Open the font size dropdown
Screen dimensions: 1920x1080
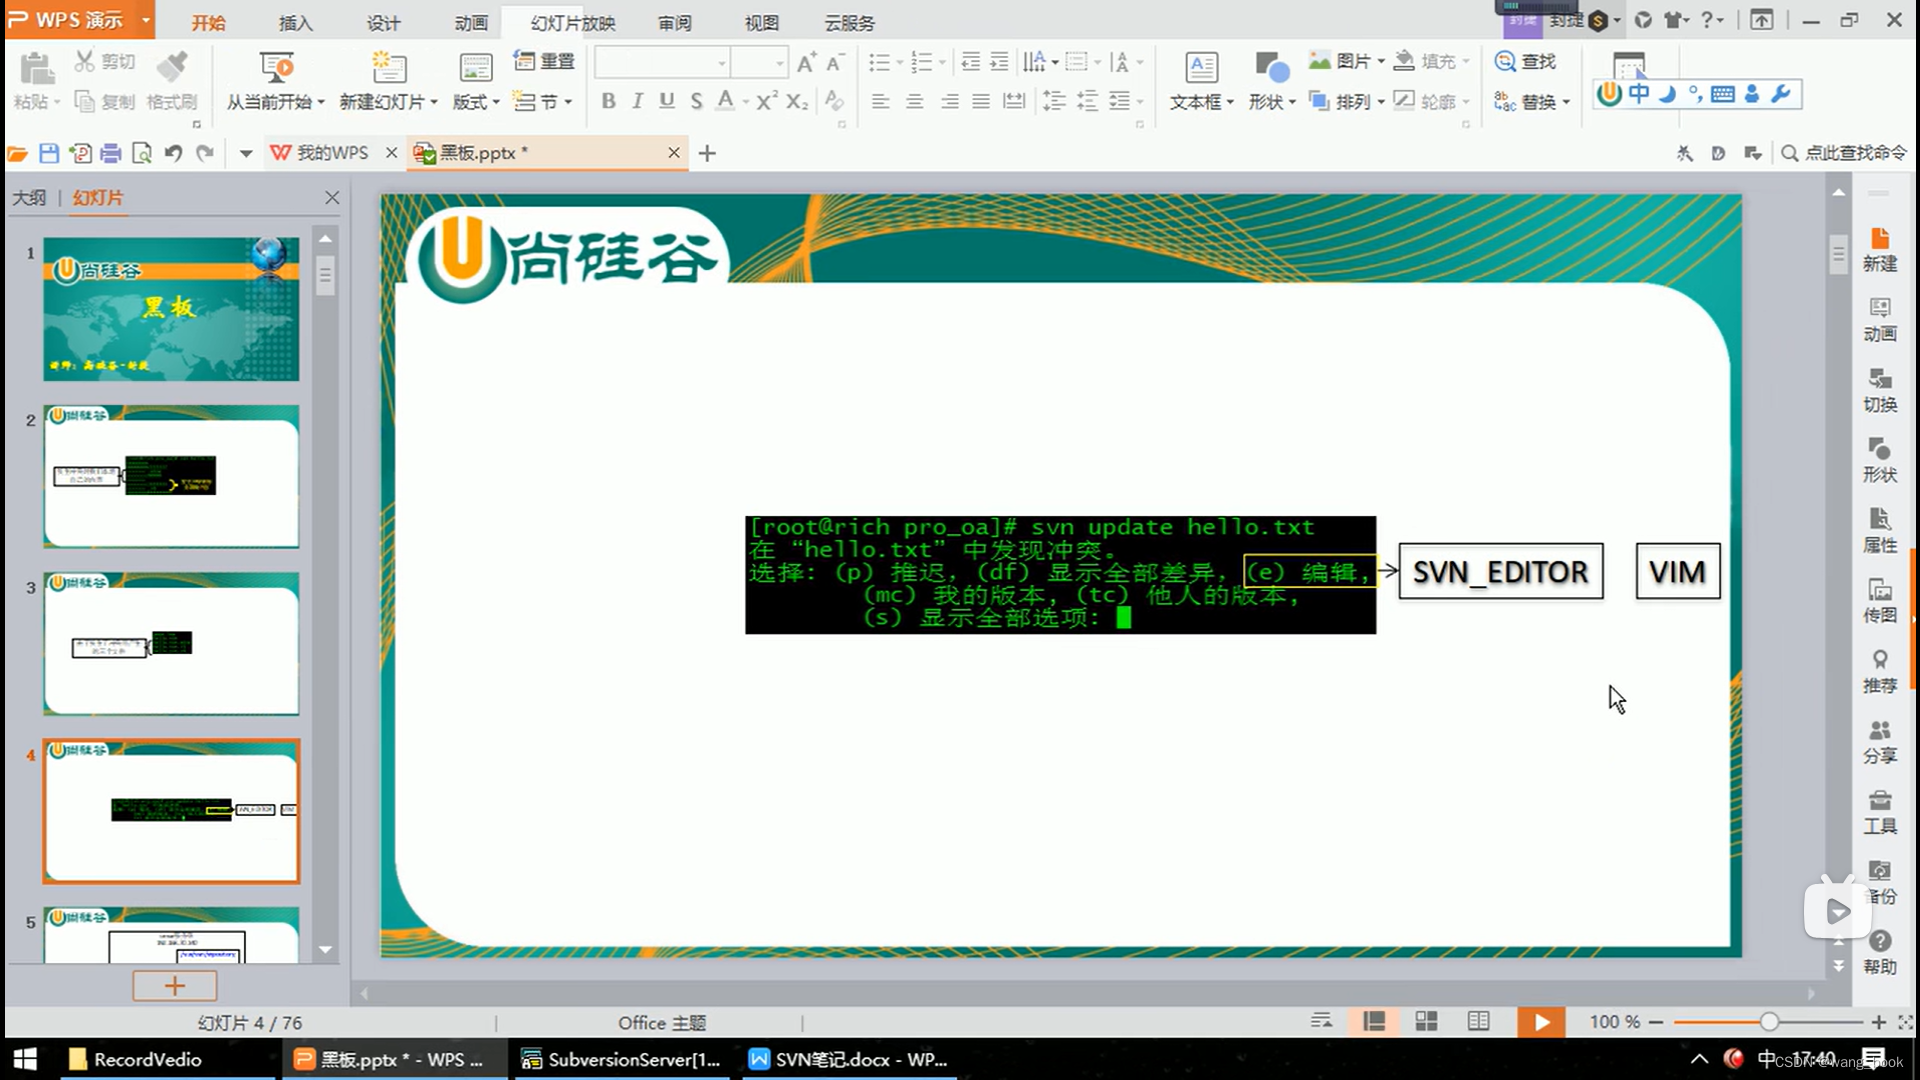pos(780,63)
